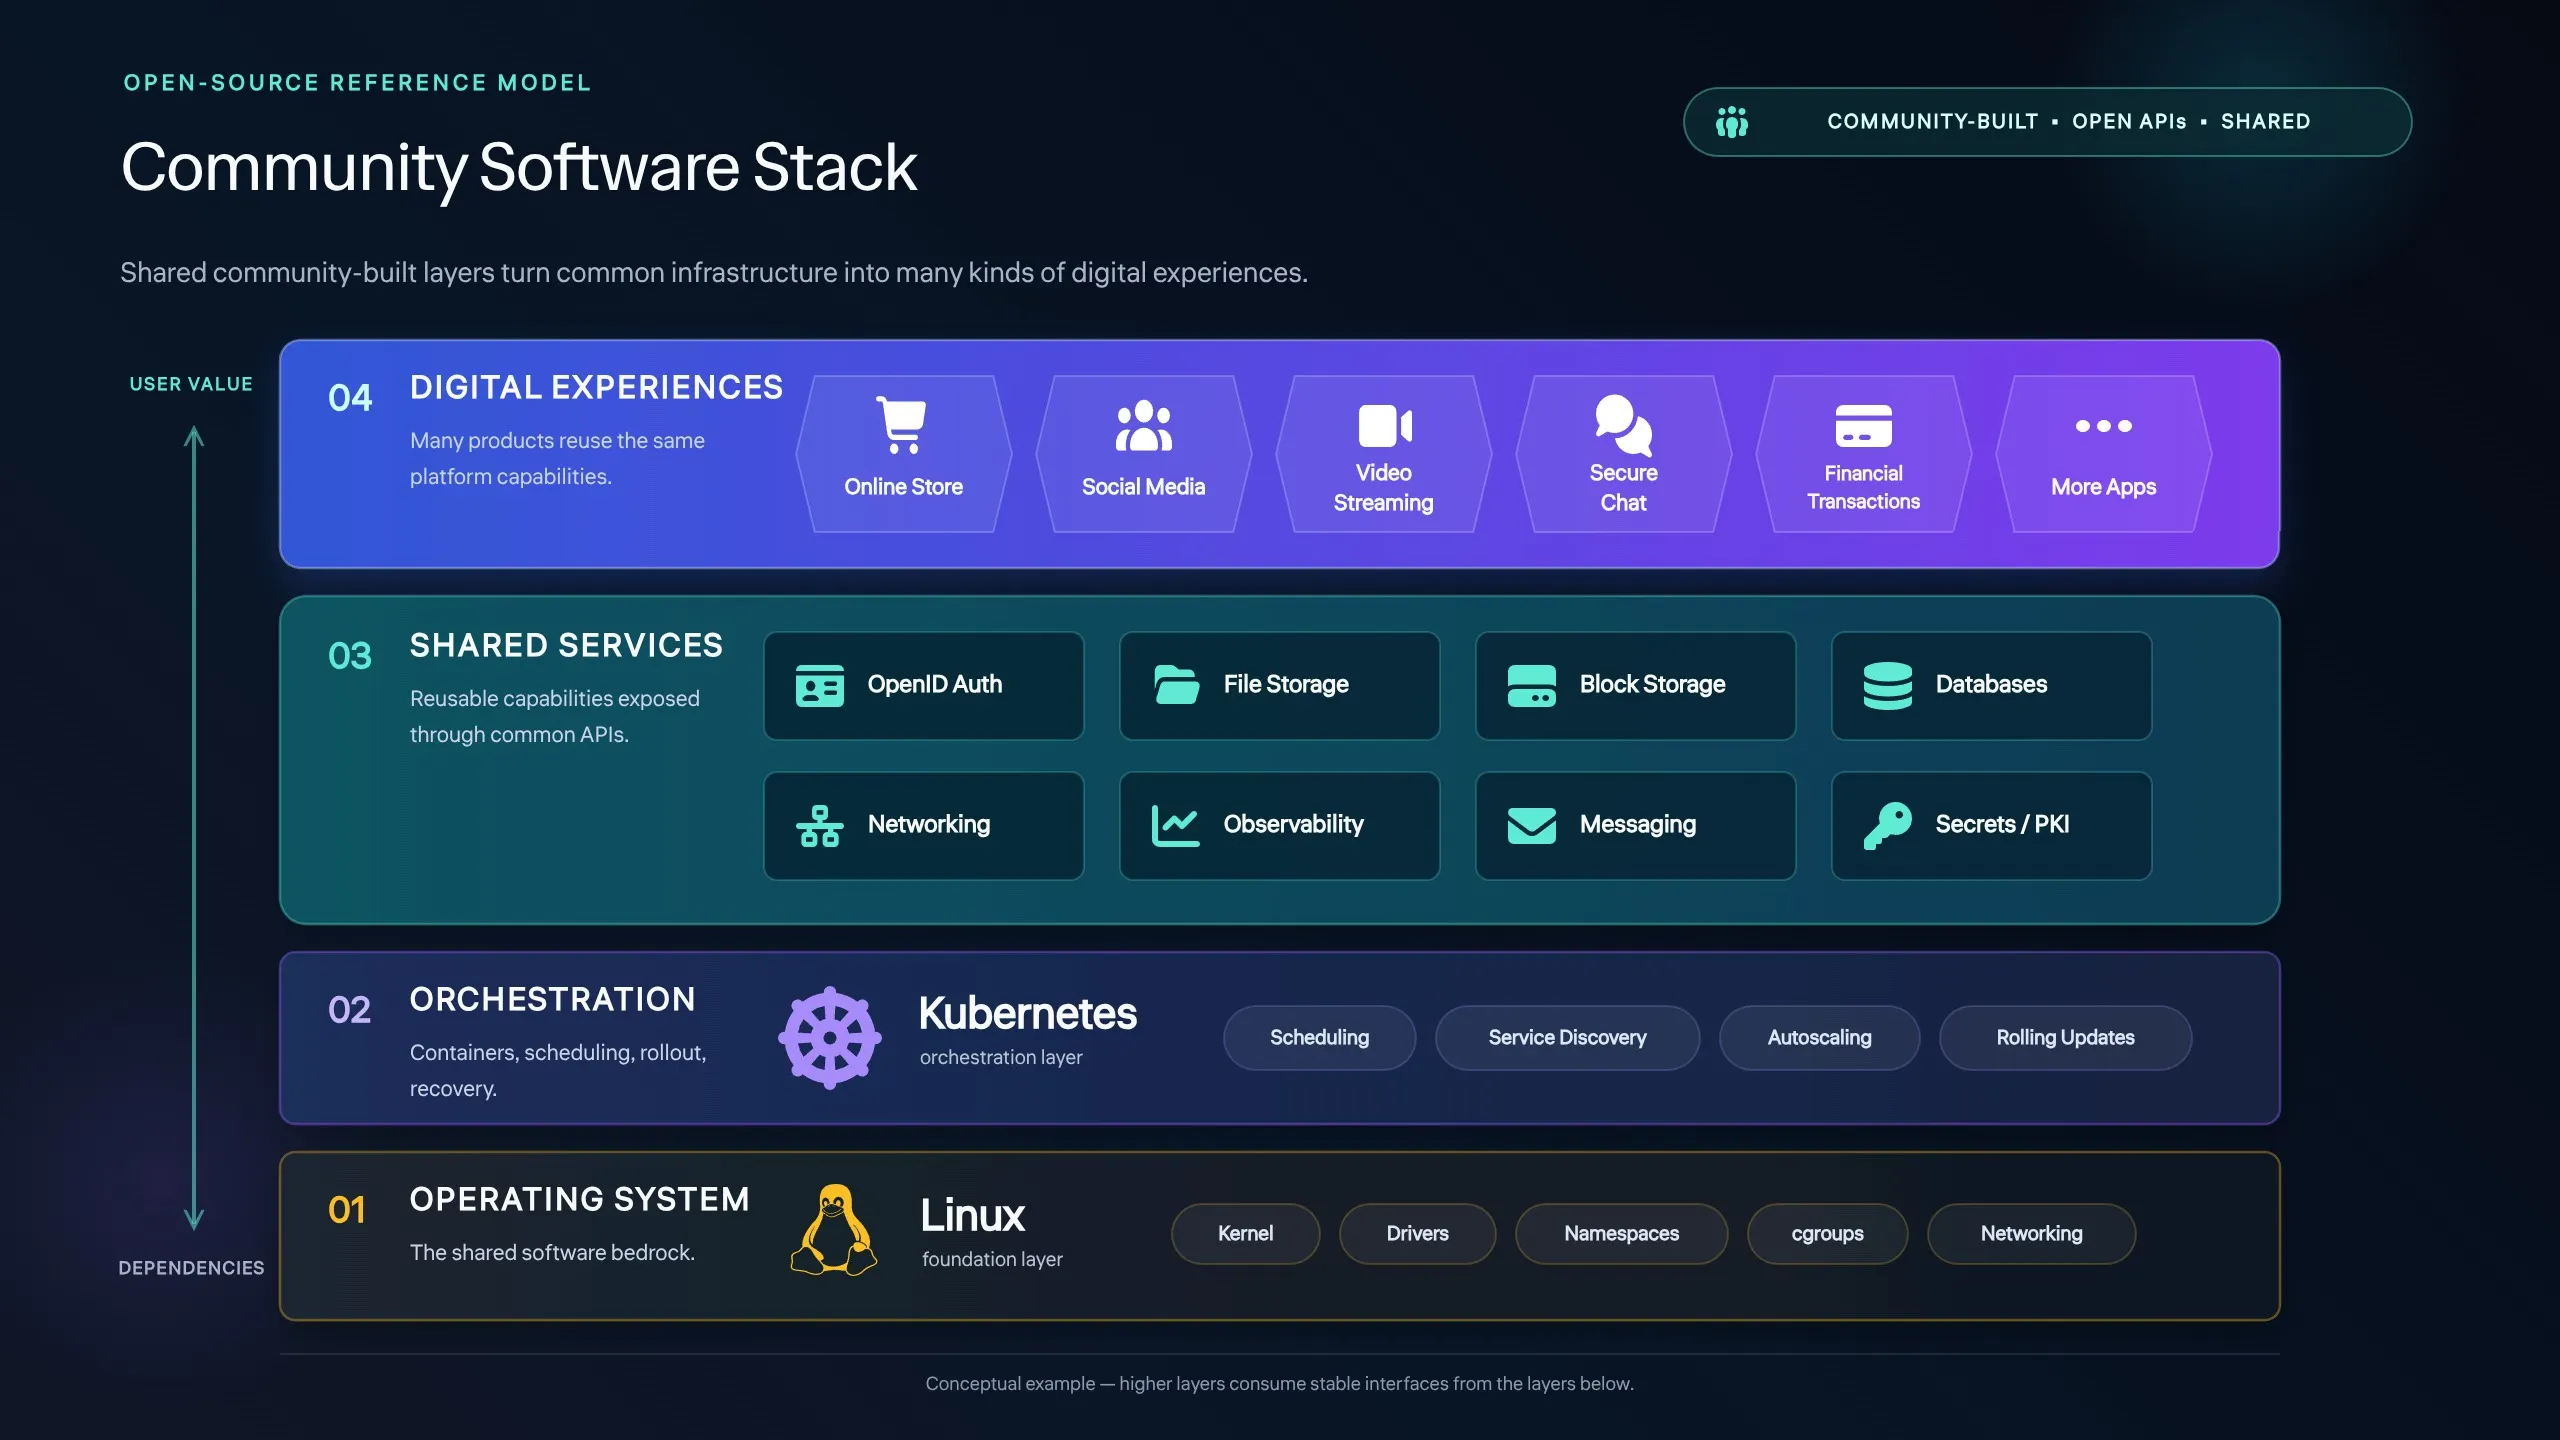Select the Observability chart icon
Viewport: 2560px width, 1440px height.
[x=1175, y=826]
